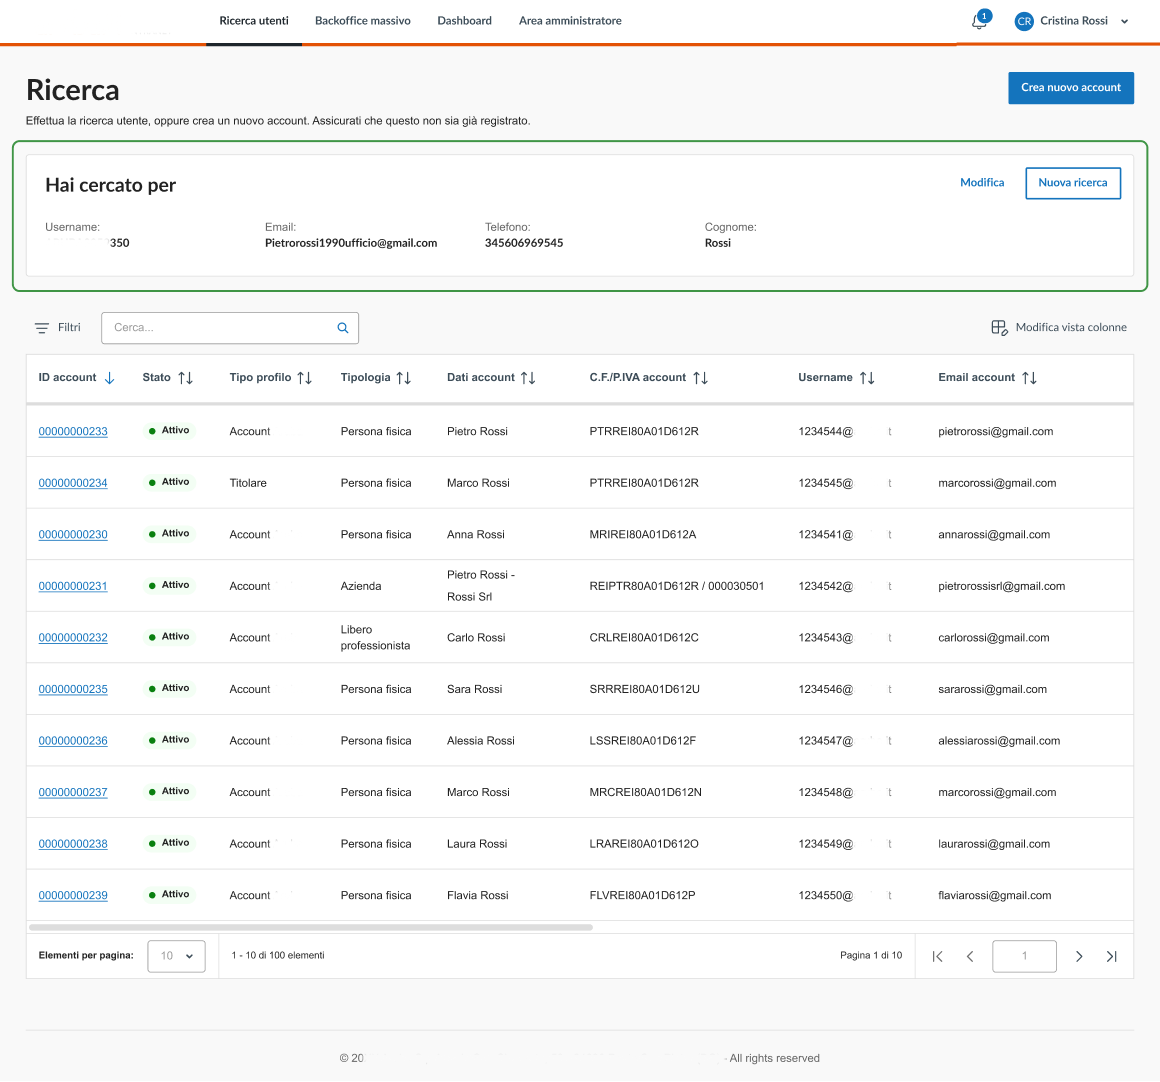Sort table by Email account column
Screen dimensions: 1160x1082
click(x=1029, y=378)
